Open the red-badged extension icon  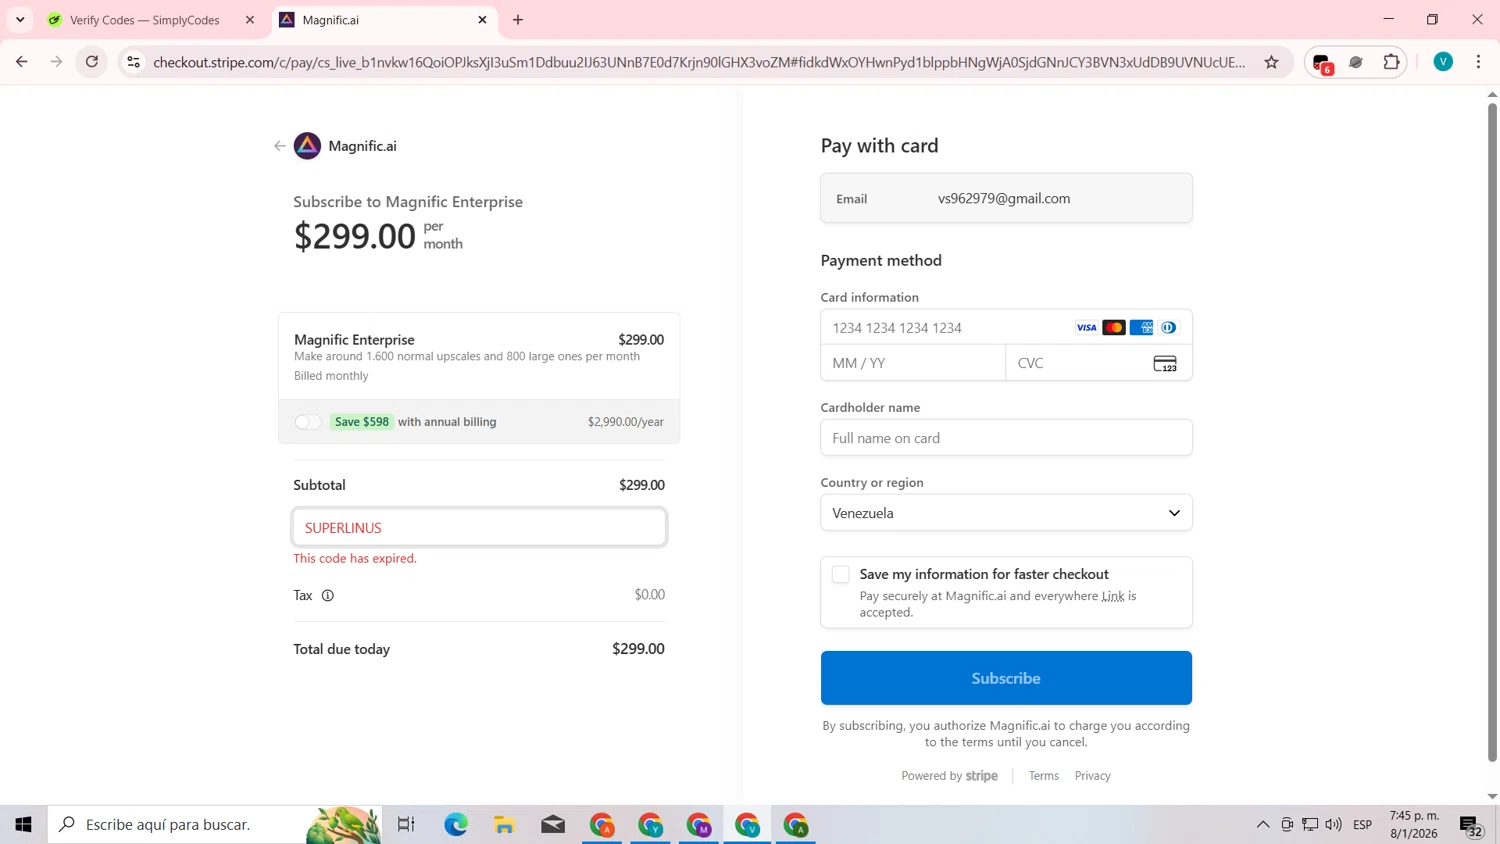coord(1322,63)
